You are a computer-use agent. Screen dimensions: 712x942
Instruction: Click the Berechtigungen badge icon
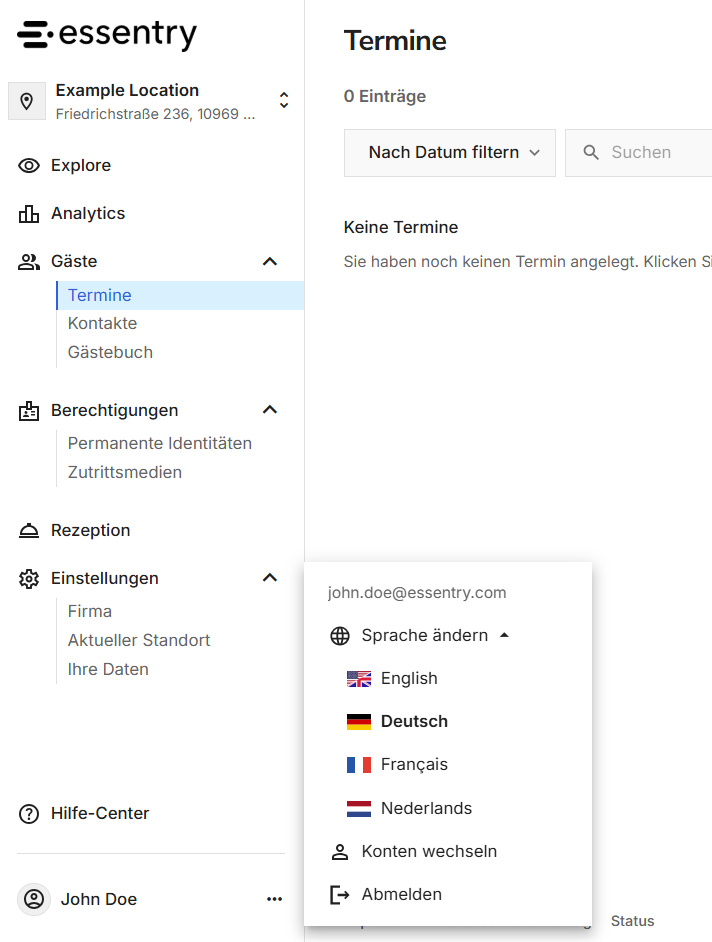click(29, 410)
